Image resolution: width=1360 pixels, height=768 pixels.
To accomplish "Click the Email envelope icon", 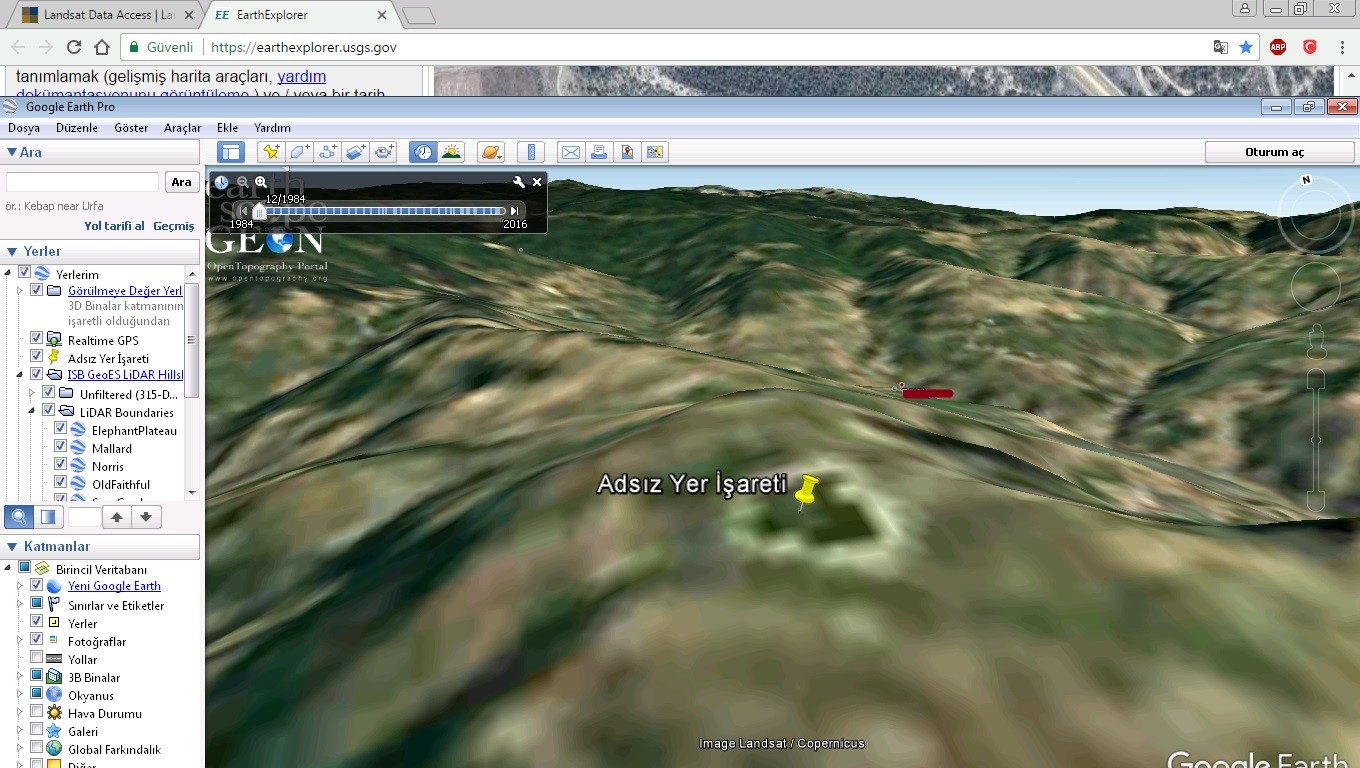I will click(x=570, y=152).
